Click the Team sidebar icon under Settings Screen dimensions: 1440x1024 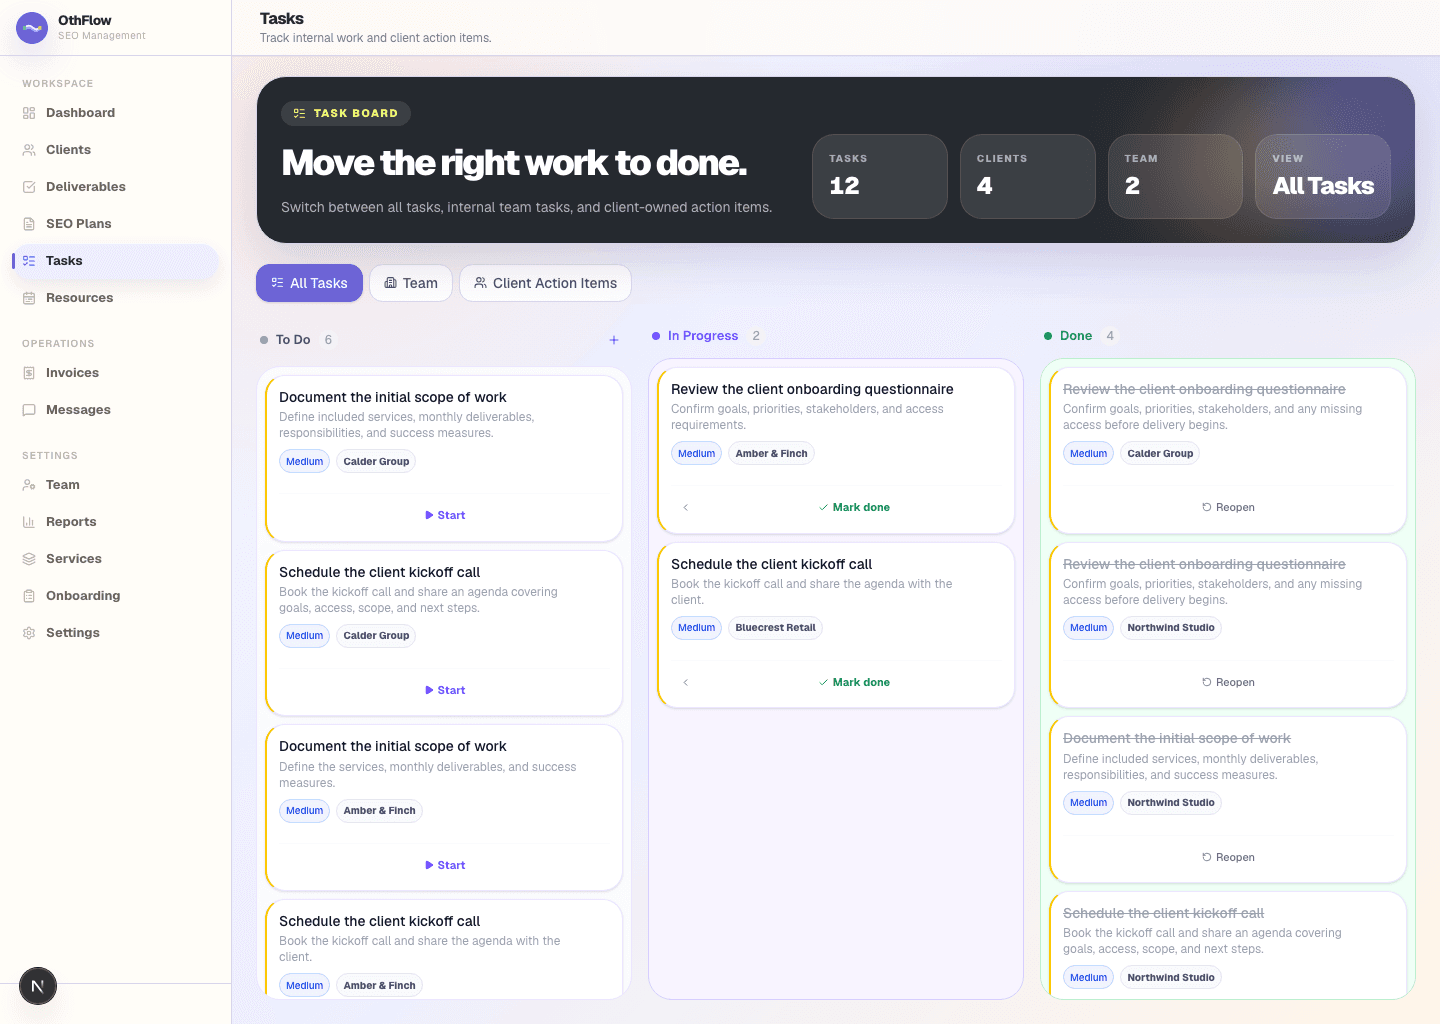pos(29,485)
